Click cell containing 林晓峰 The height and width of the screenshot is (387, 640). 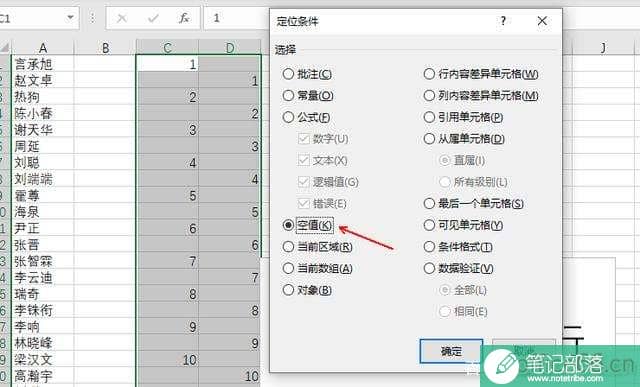coord(42,343)
